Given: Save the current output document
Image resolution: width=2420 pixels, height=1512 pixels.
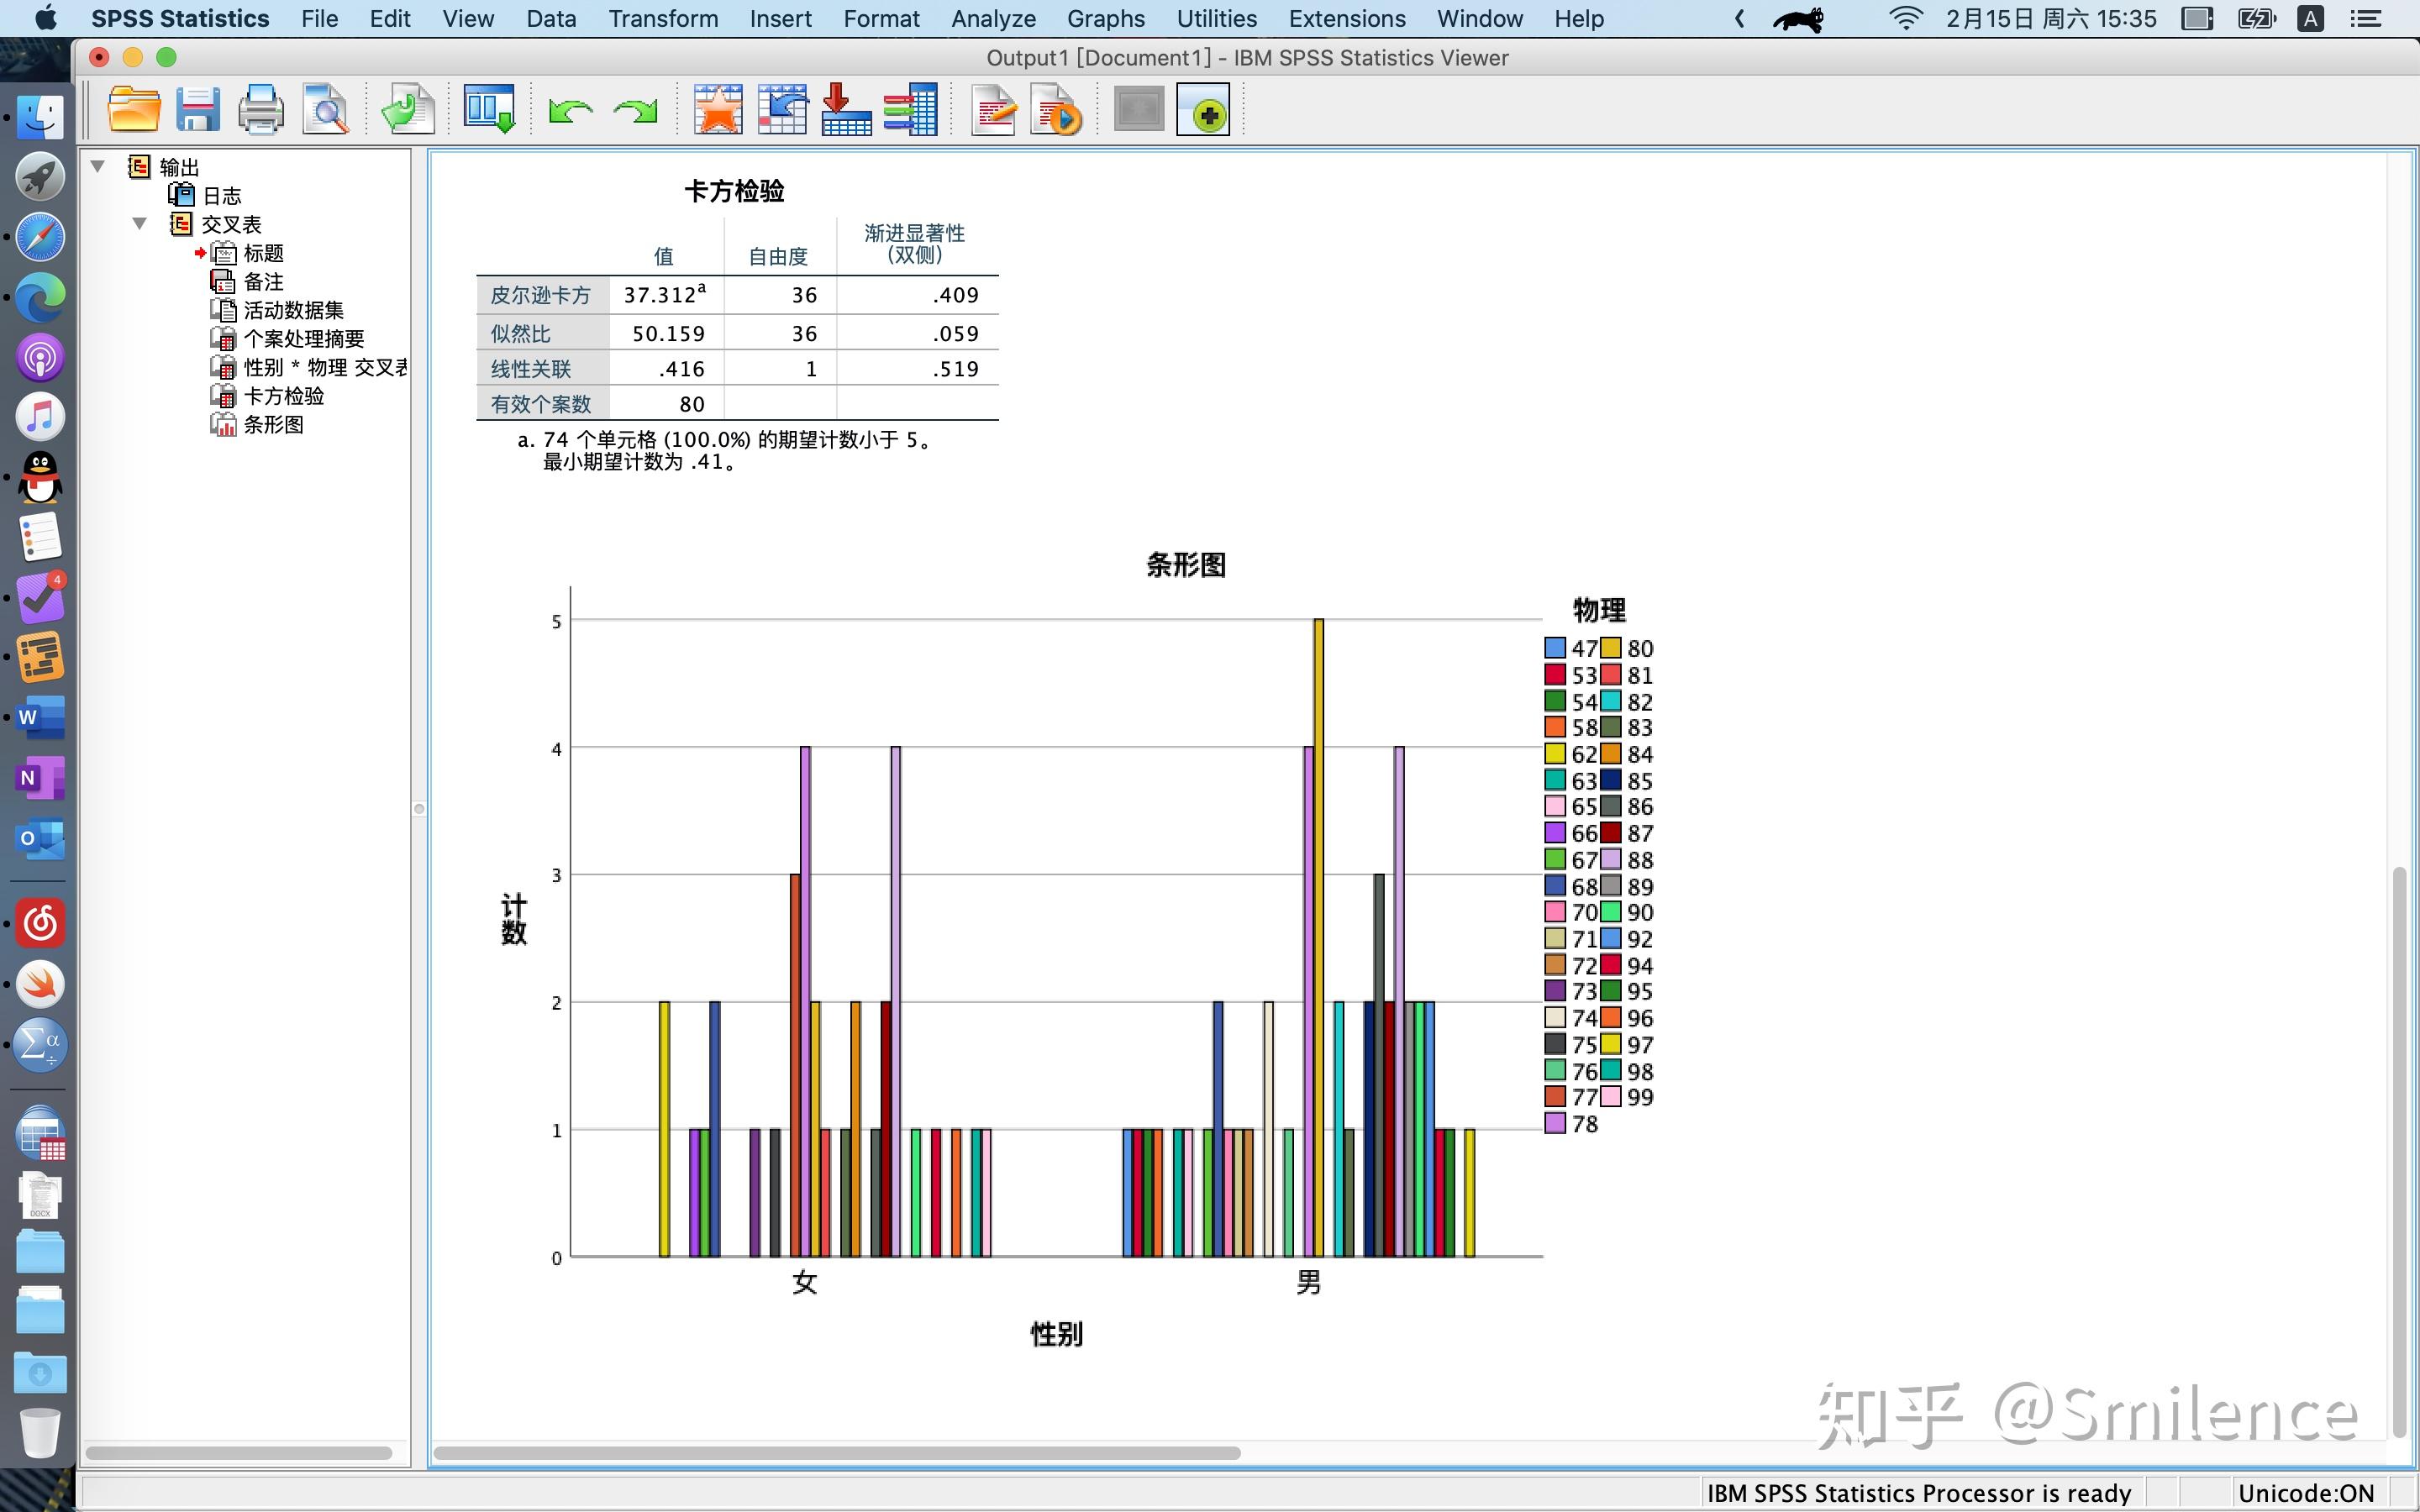Looking at the screenshot, I should (x=197, y=108).
